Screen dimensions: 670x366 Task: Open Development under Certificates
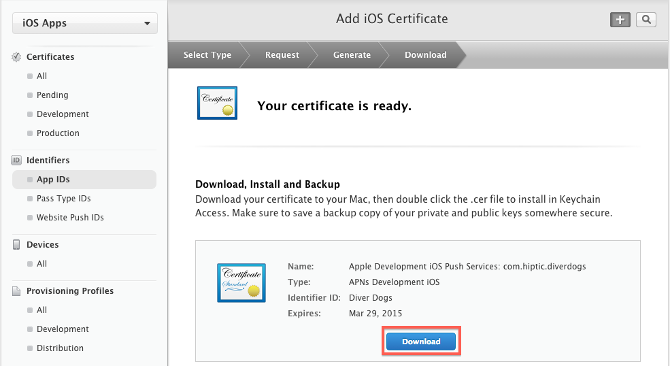62,114
